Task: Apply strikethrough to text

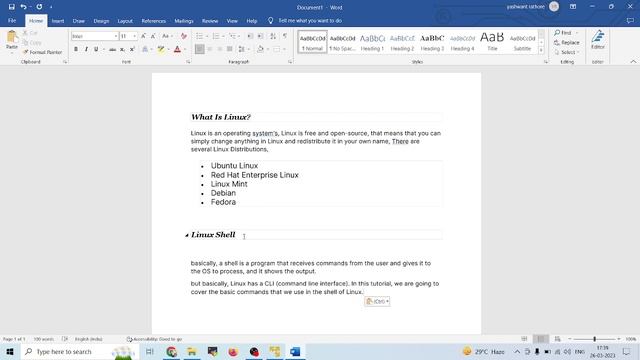Action: point(112,49)
